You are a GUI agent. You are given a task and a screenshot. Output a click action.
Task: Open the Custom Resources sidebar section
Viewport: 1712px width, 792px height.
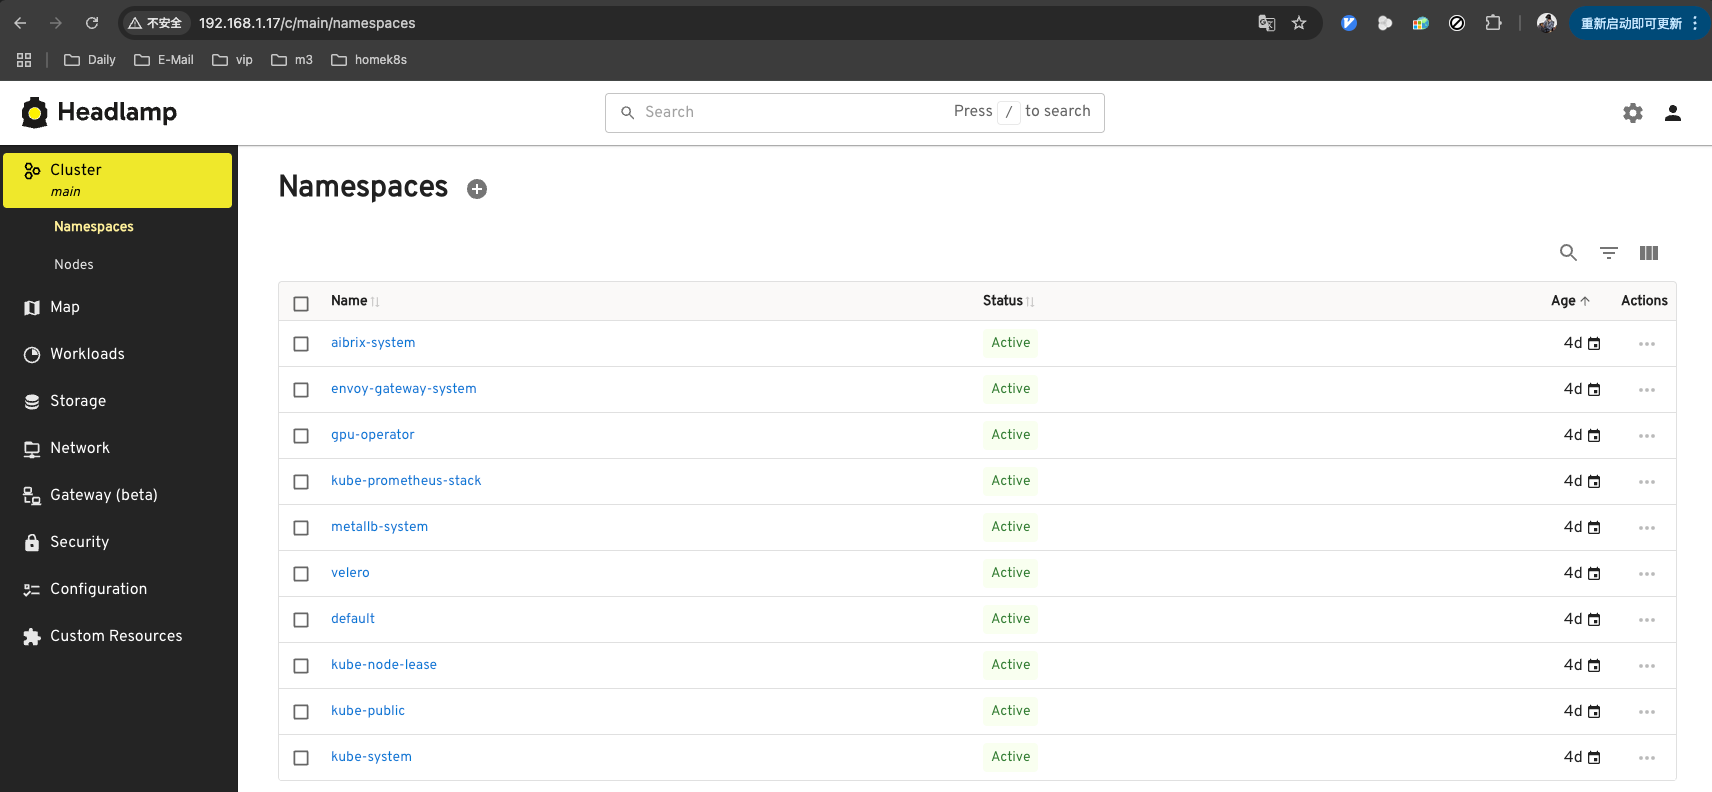pos(116,637)
